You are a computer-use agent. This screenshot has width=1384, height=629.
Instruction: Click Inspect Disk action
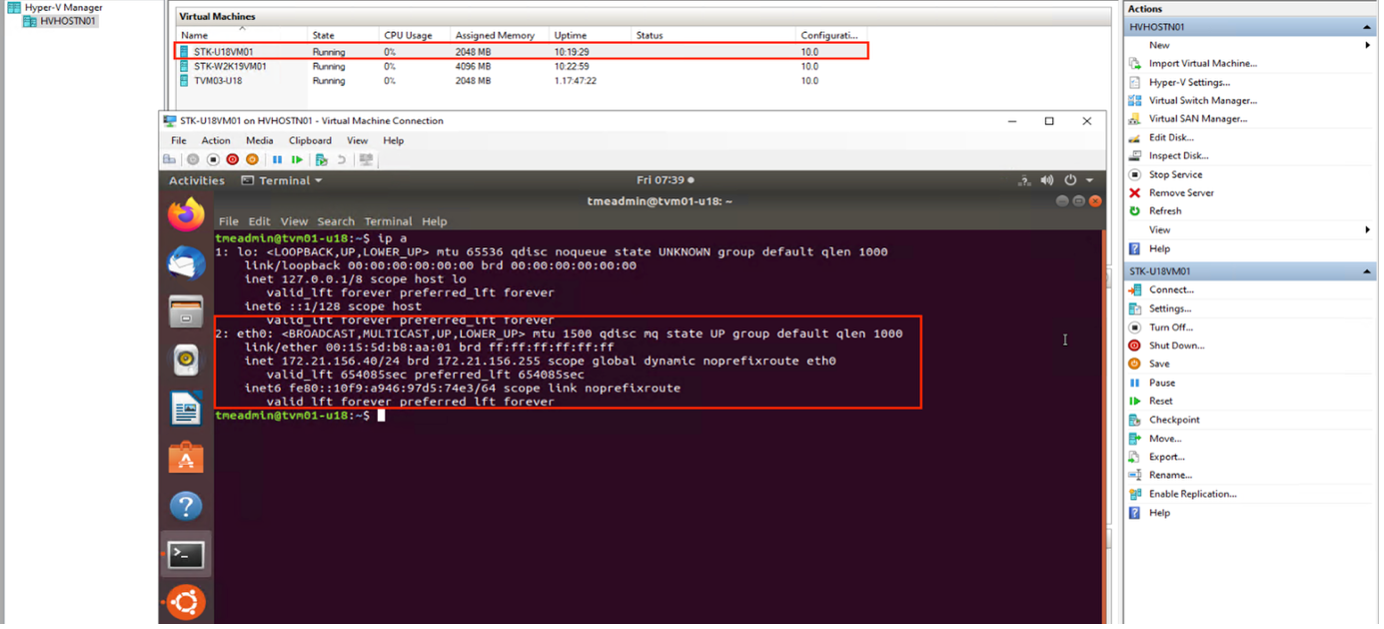tap(1178, 156)
